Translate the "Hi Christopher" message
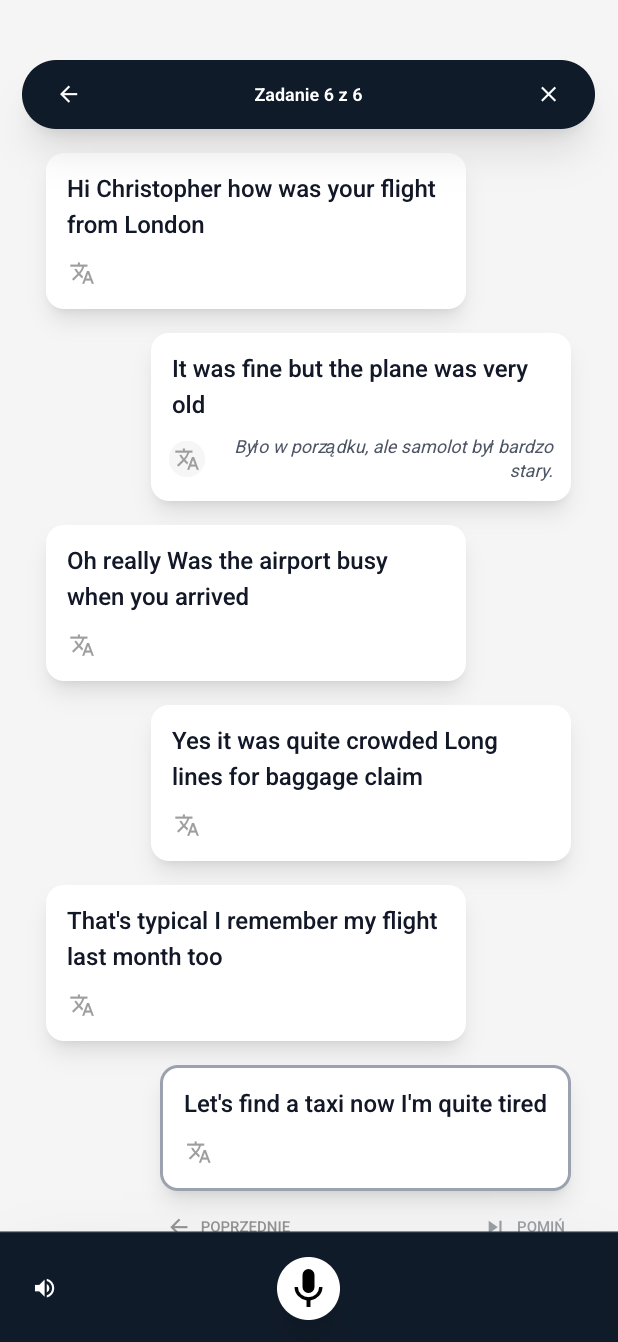Image resolution: width=618 pixels, height=1342 pixels. pos(82,273)
